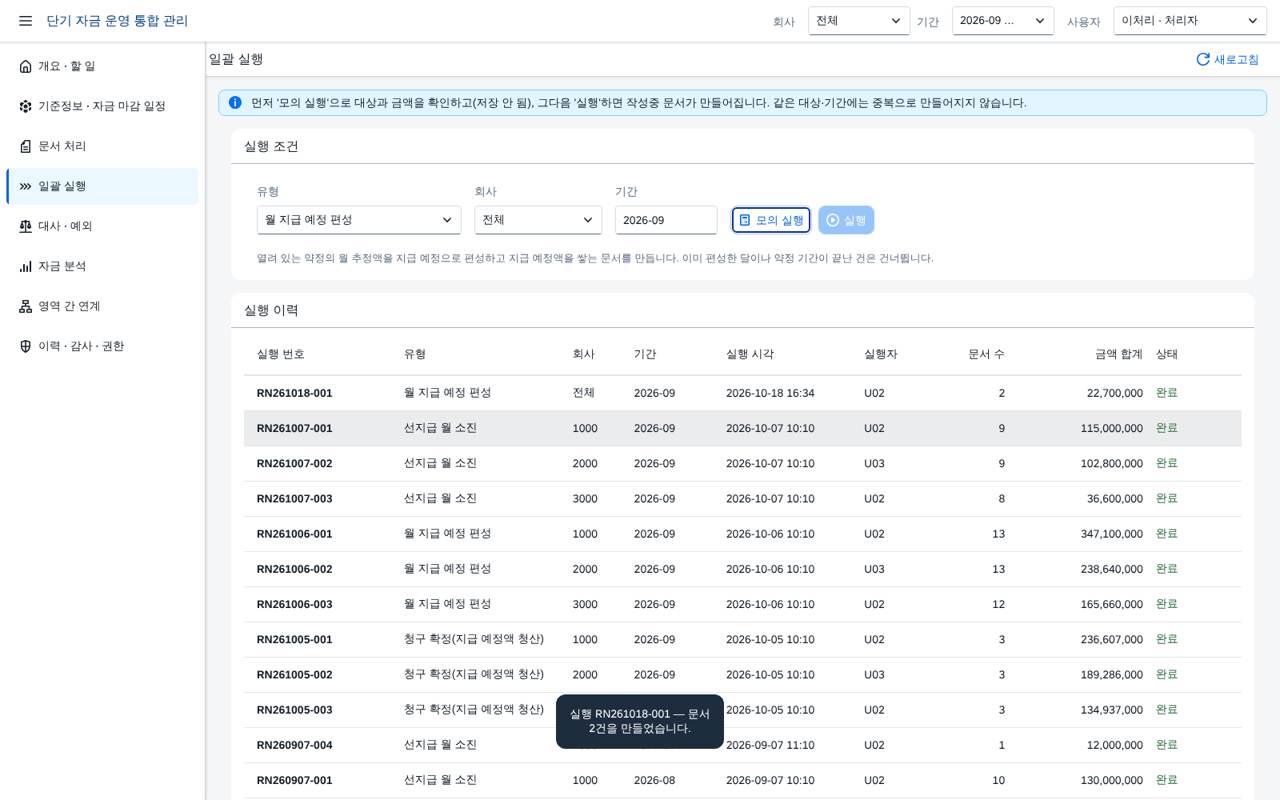1280x800 pixels.
Task: Open the hamburger navigation menu
Action: point(25,21)
